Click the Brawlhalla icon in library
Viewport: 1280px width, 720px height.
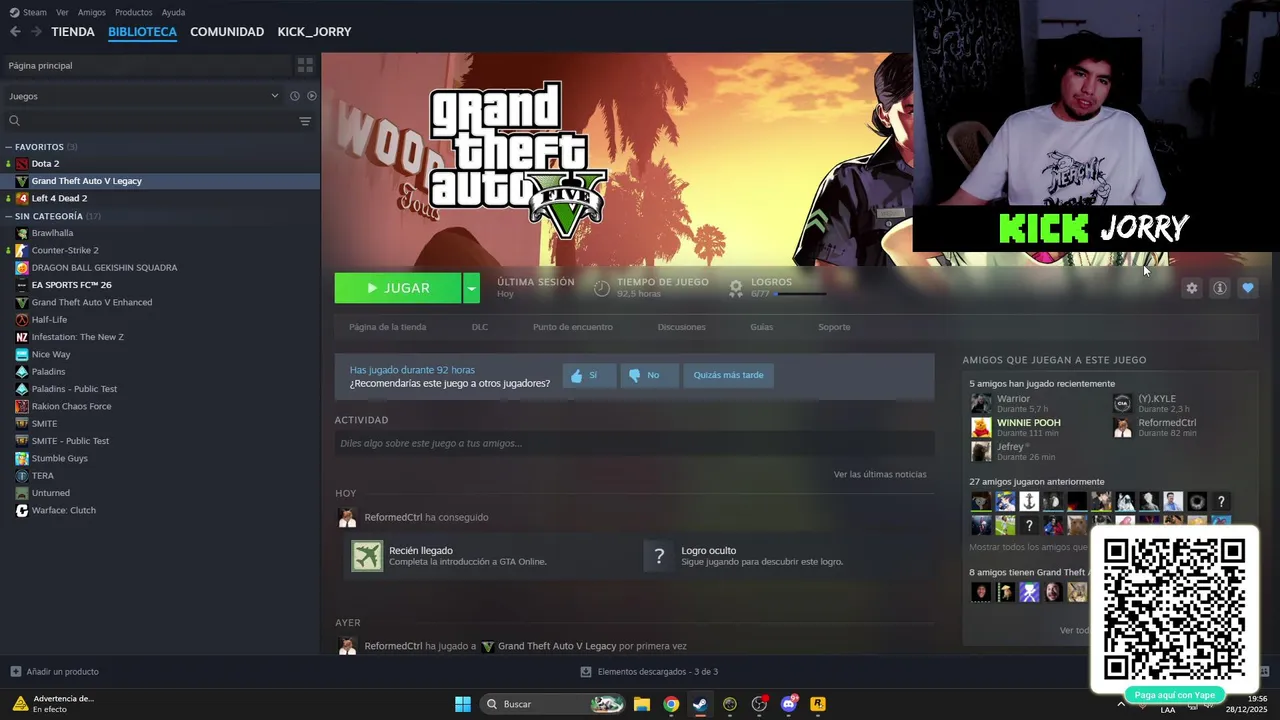click(22, 233)
